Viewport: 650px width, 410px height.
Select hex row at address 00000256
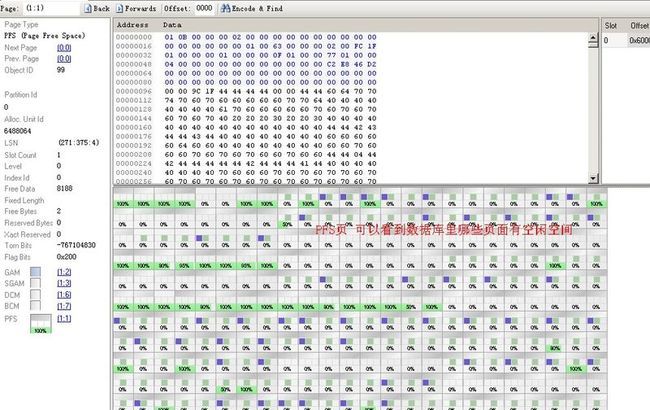point(246,181)
